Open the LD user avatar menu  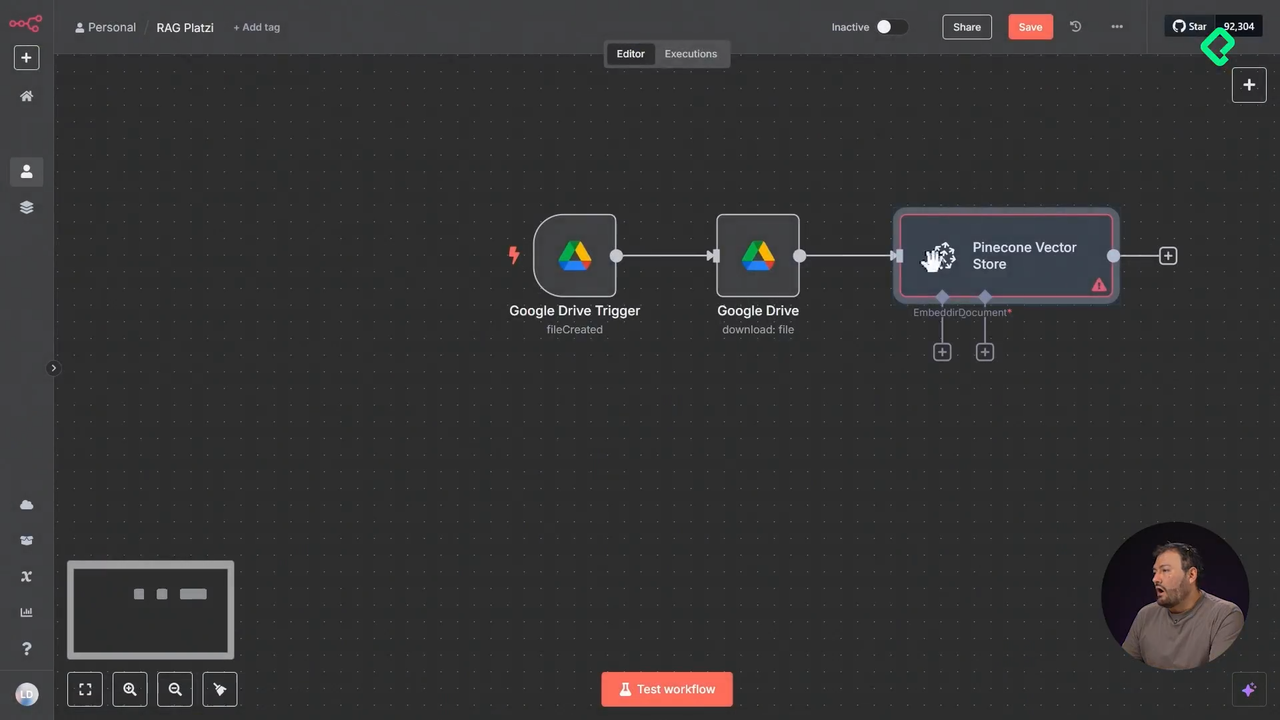(x=26, y=694)
